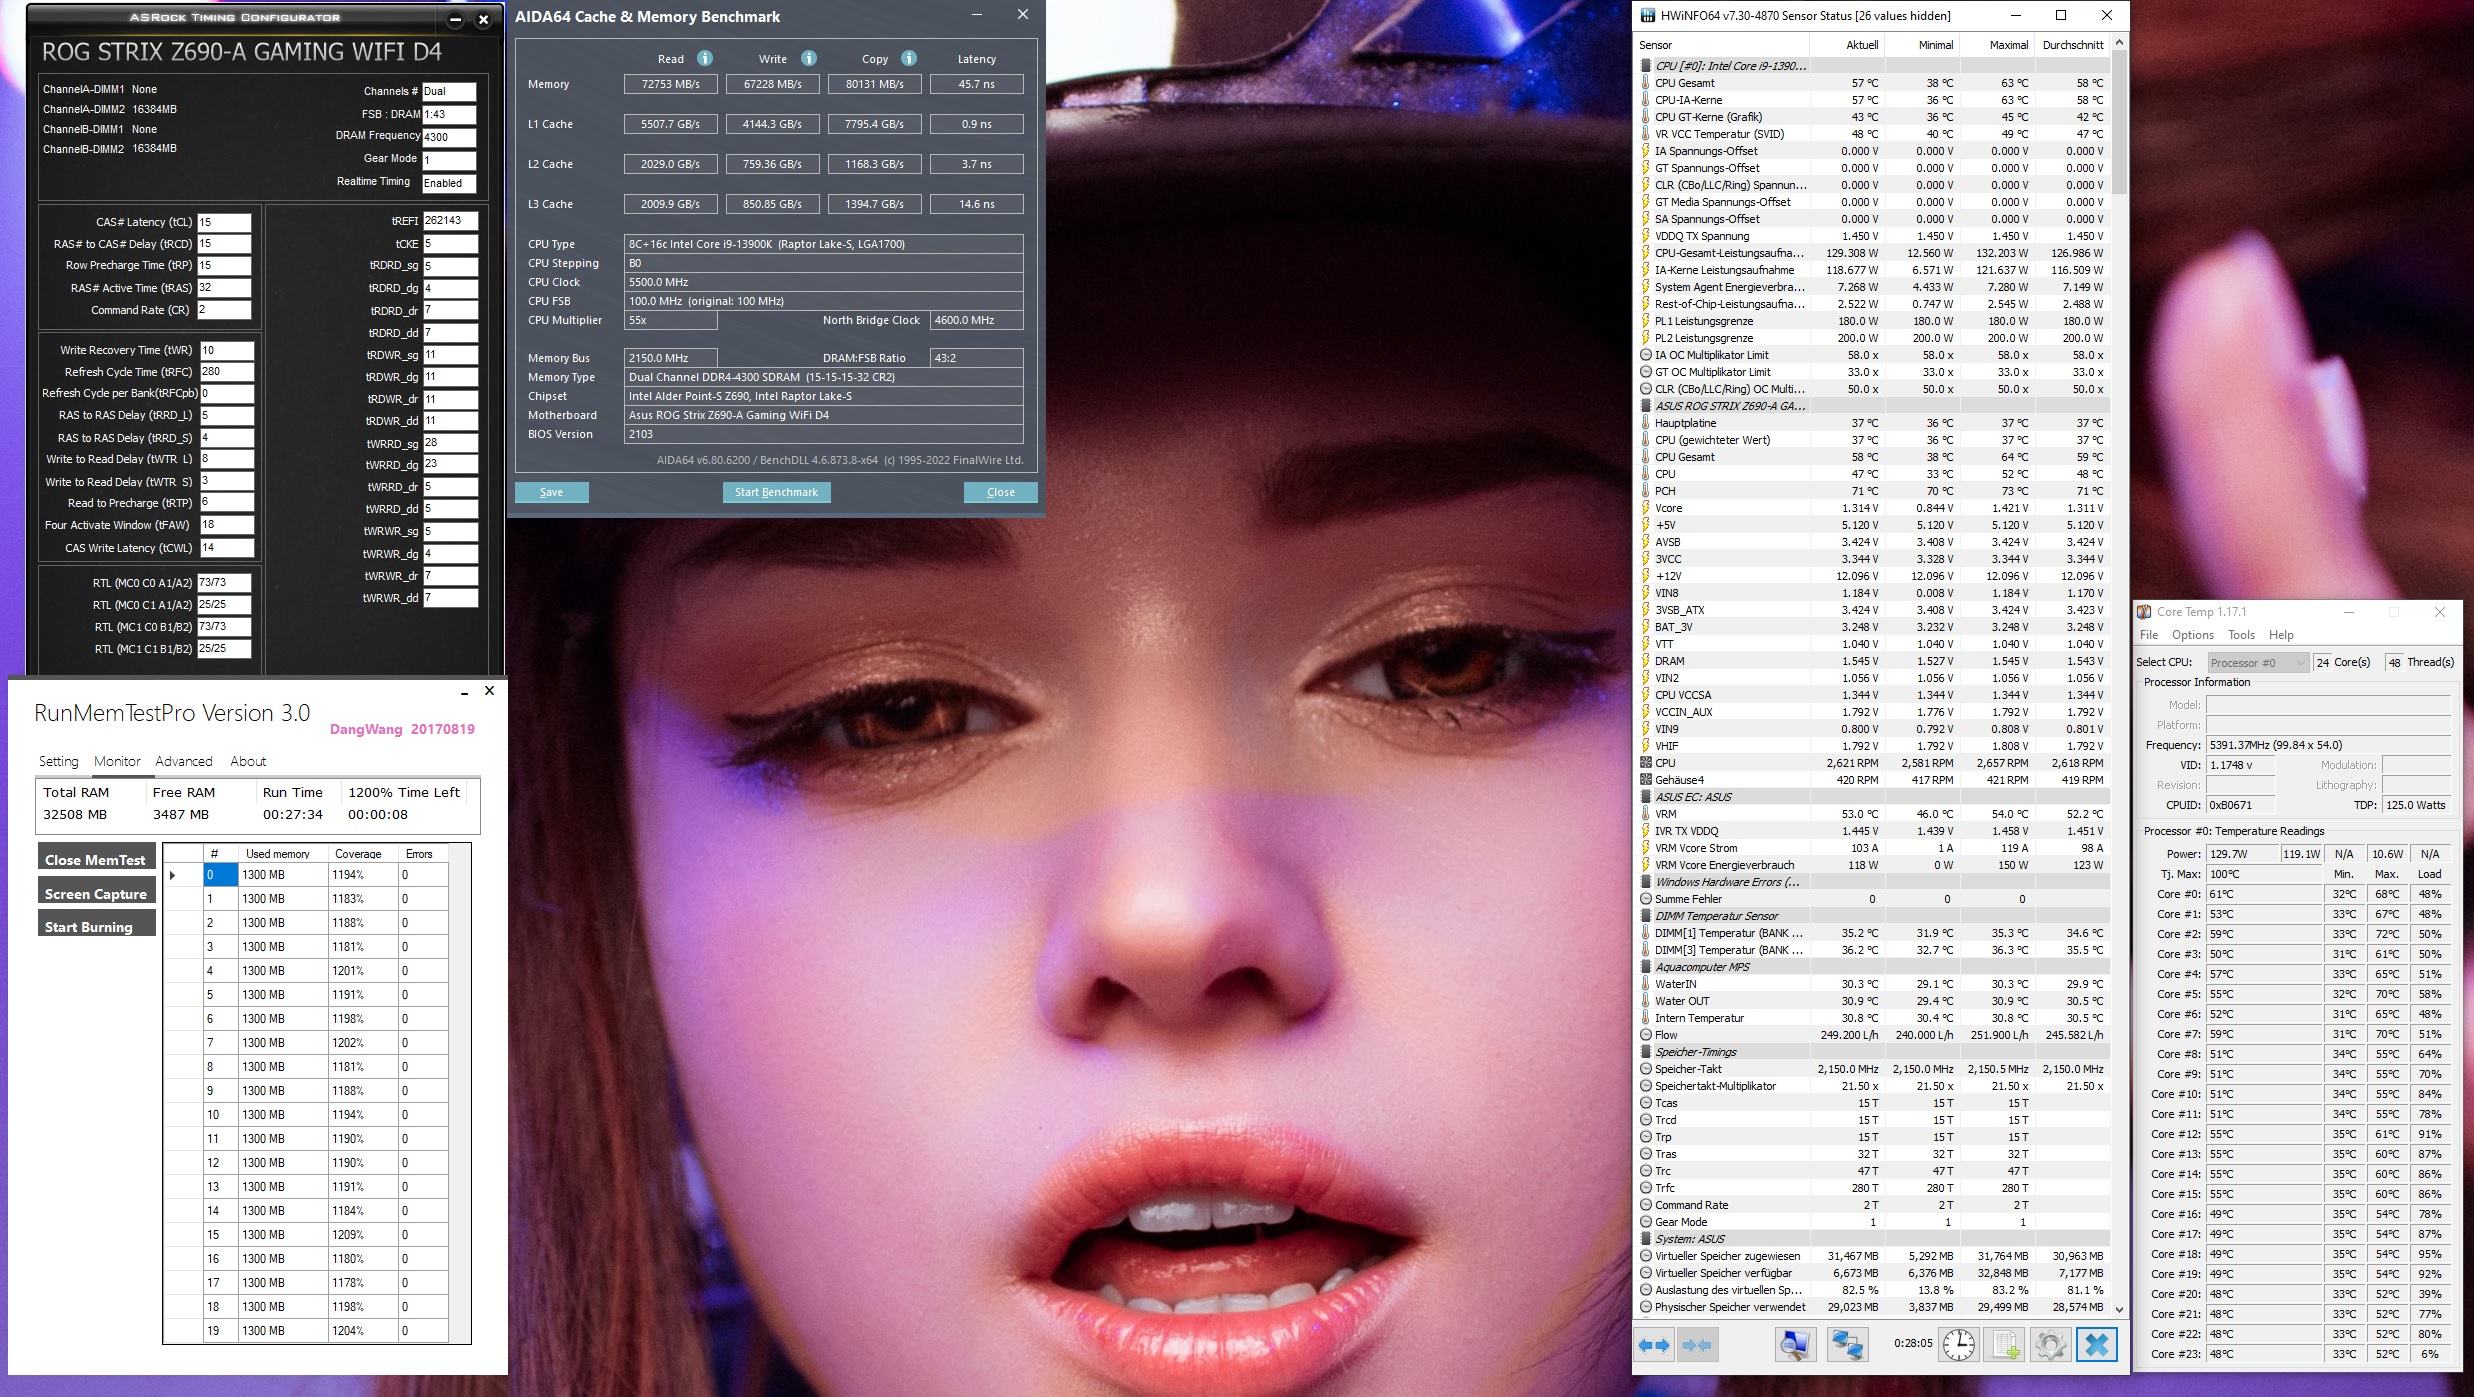
Task: Click CAS# Latency (tCL) field in Timing Configurator
Action: [x=224, y=223]
